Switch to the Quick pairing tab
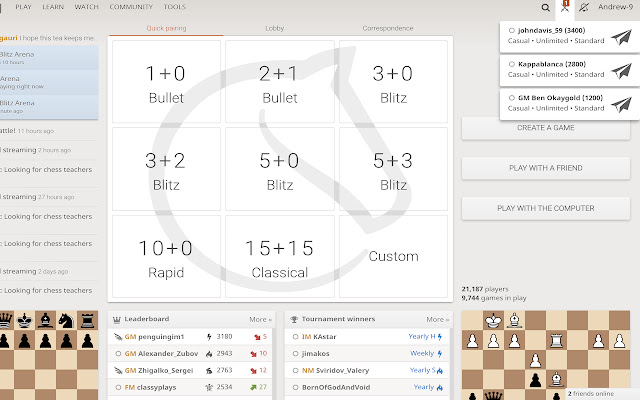Screen dimensions: 640x400 pos(166,28)
